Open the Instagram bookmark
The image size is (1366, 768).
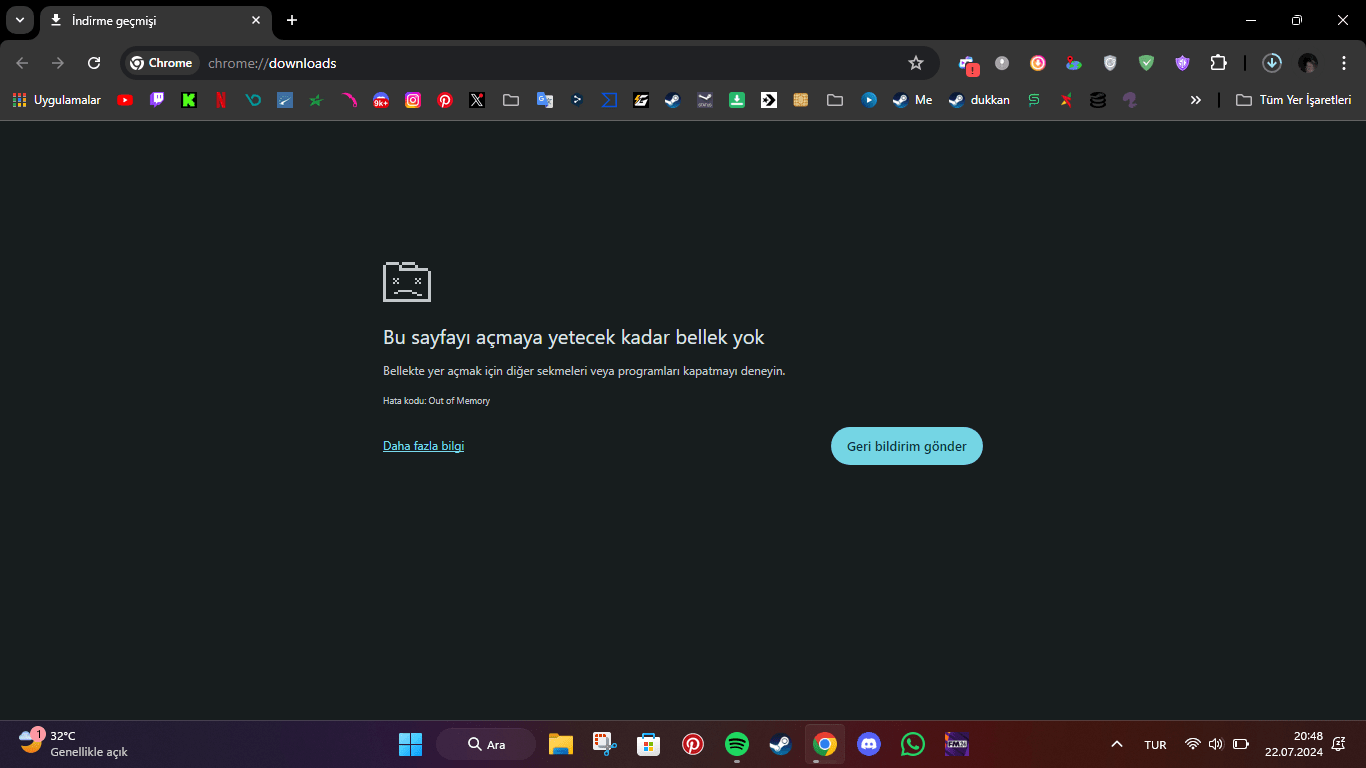coord(413,100)
